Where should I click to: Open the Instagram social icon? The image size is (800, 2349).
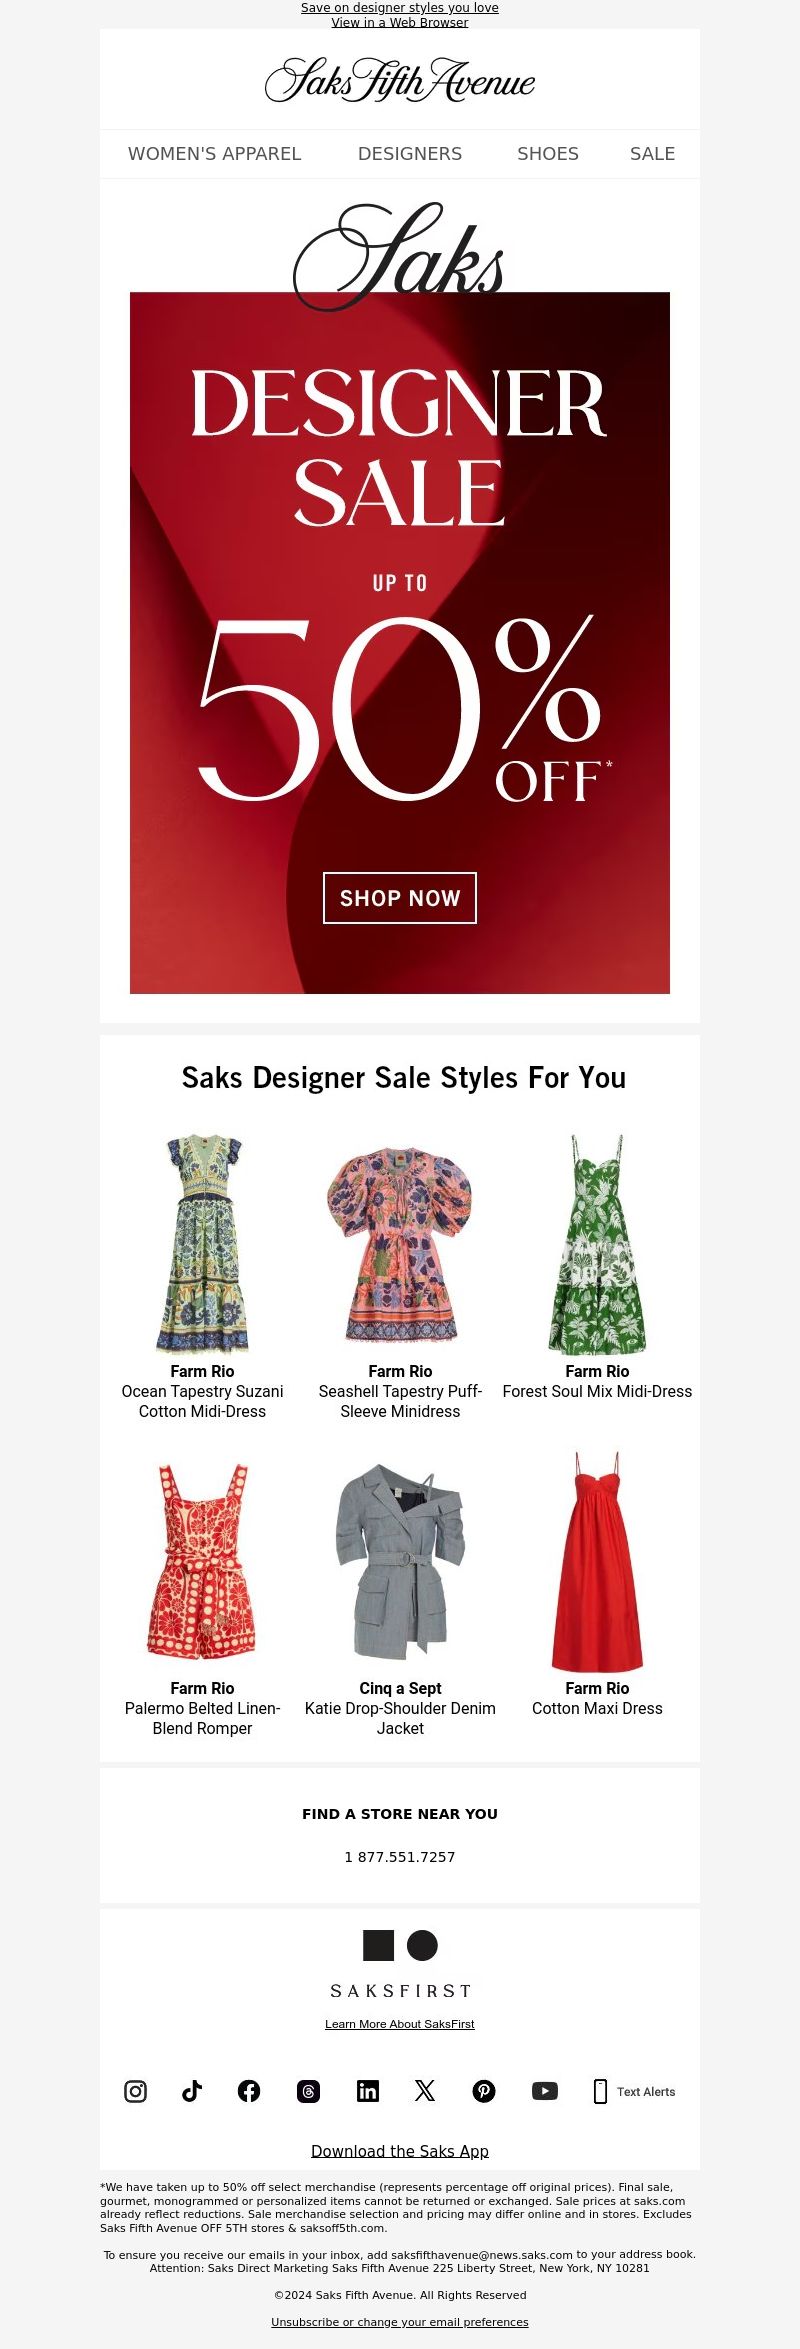(x=135, y=2091)
